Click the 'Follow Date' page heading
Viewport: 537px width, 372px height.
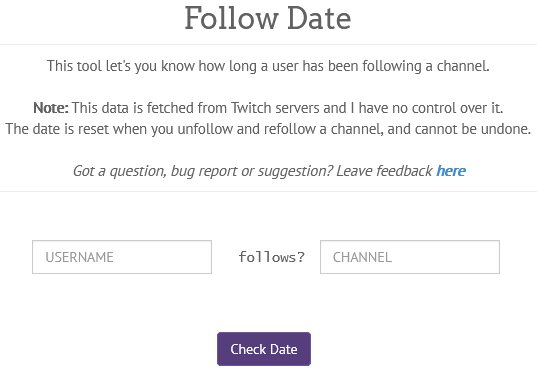(x=268, y=18)
